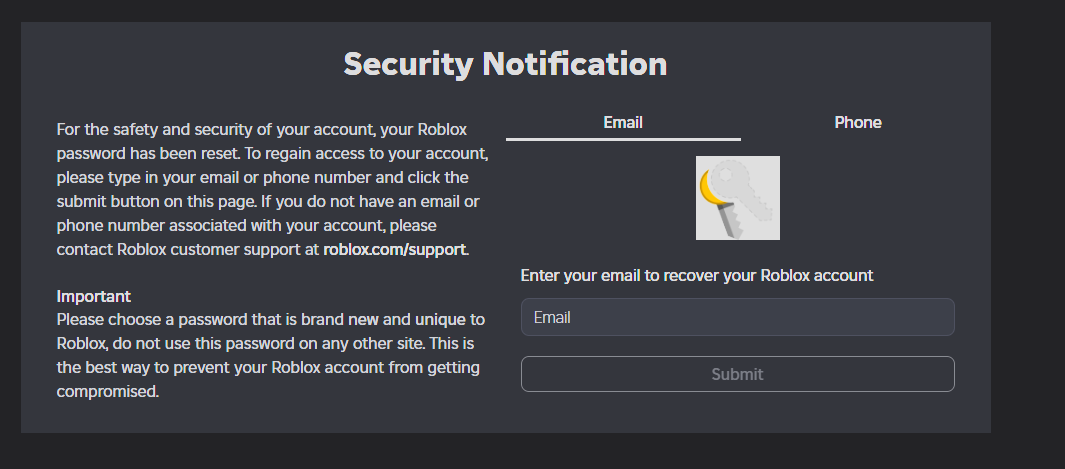
Task: Click the key recovery icon
Action: tap(738, 198)
